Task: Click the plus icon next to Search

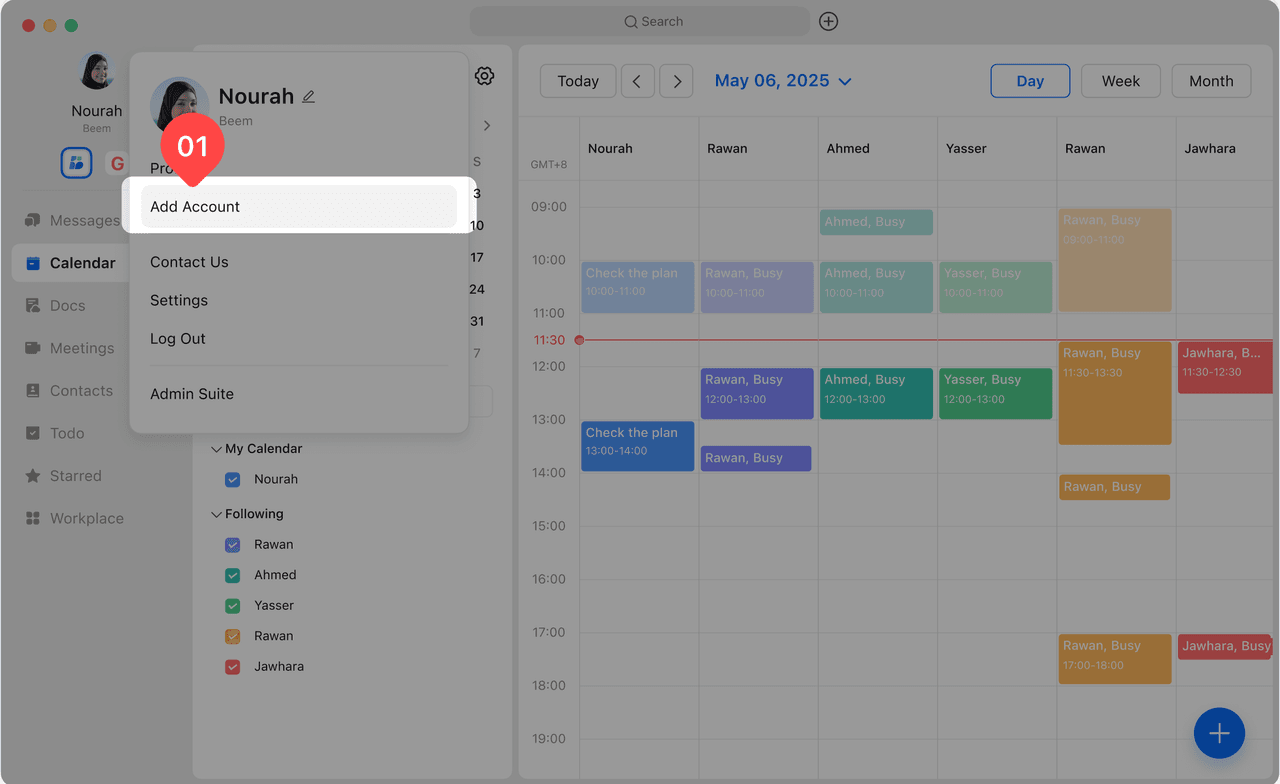Action: (x=828, y=21)
